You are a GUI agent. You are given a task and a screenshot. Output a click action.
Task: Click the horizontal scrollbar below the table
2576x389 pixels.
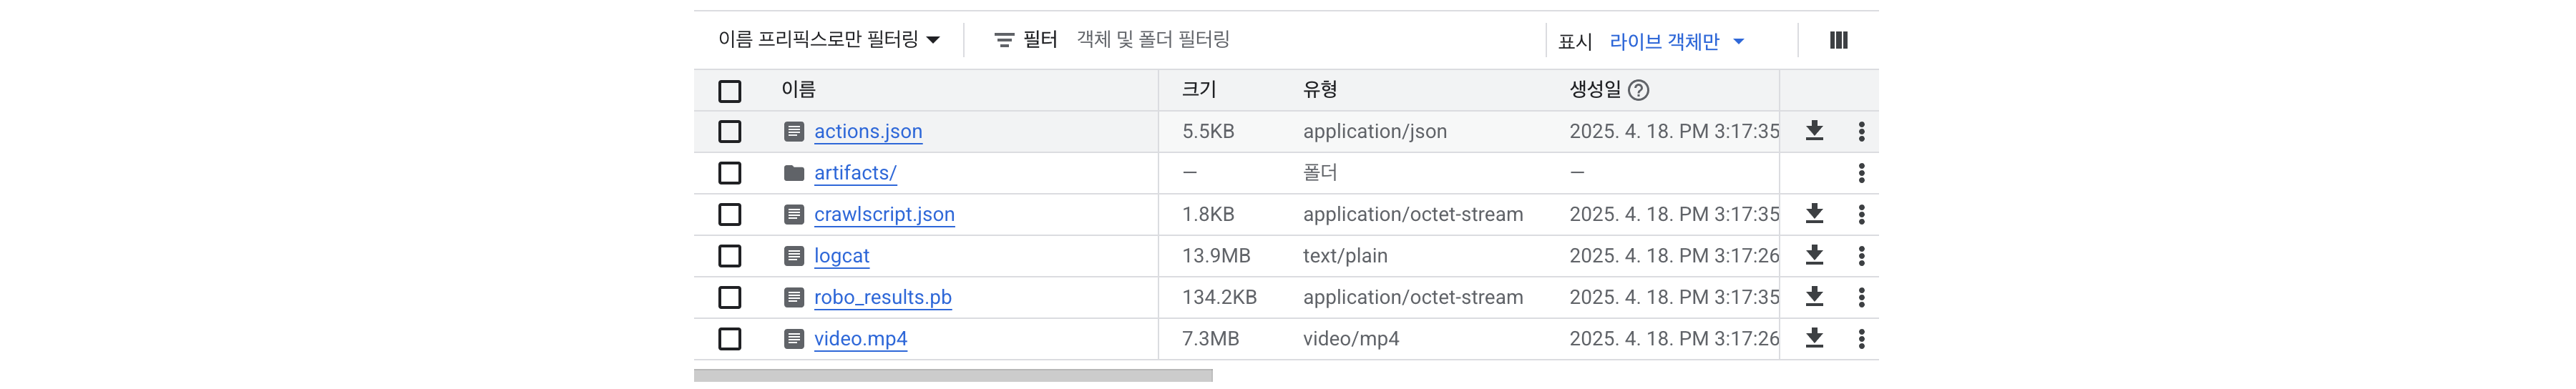pyautogui.click(x=953, y=376)
